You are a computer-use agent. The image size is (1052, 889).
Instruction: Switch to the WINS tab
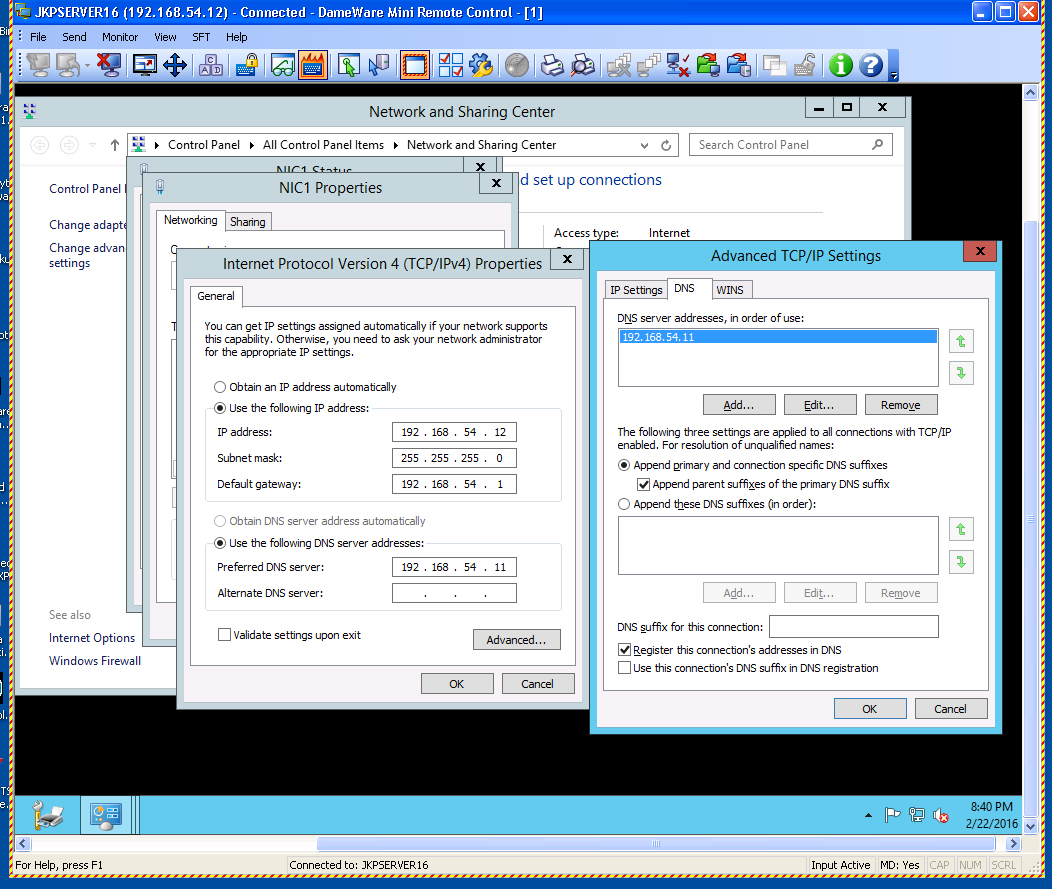pos(732,289)
